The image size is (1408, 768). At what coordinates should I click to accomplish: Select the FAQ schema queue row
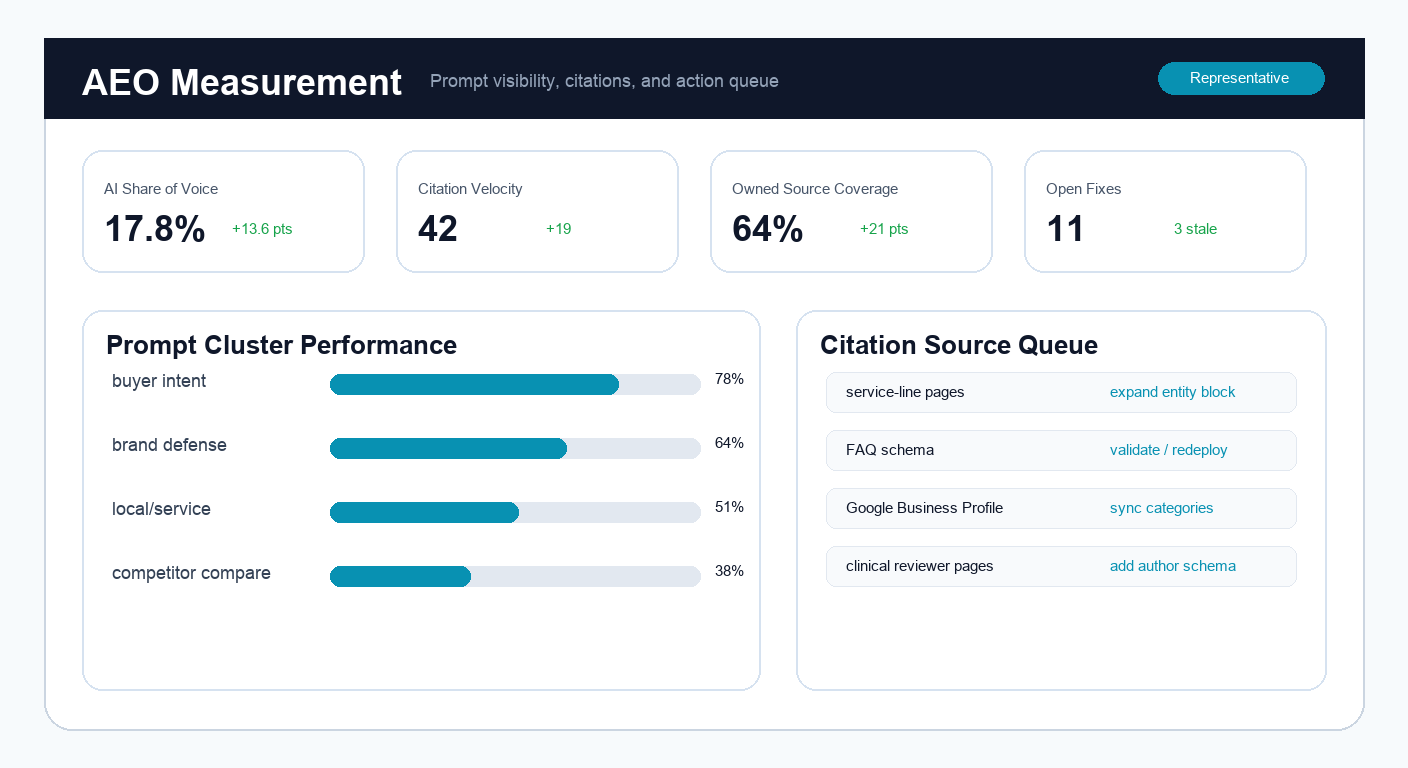[1061, 450]
